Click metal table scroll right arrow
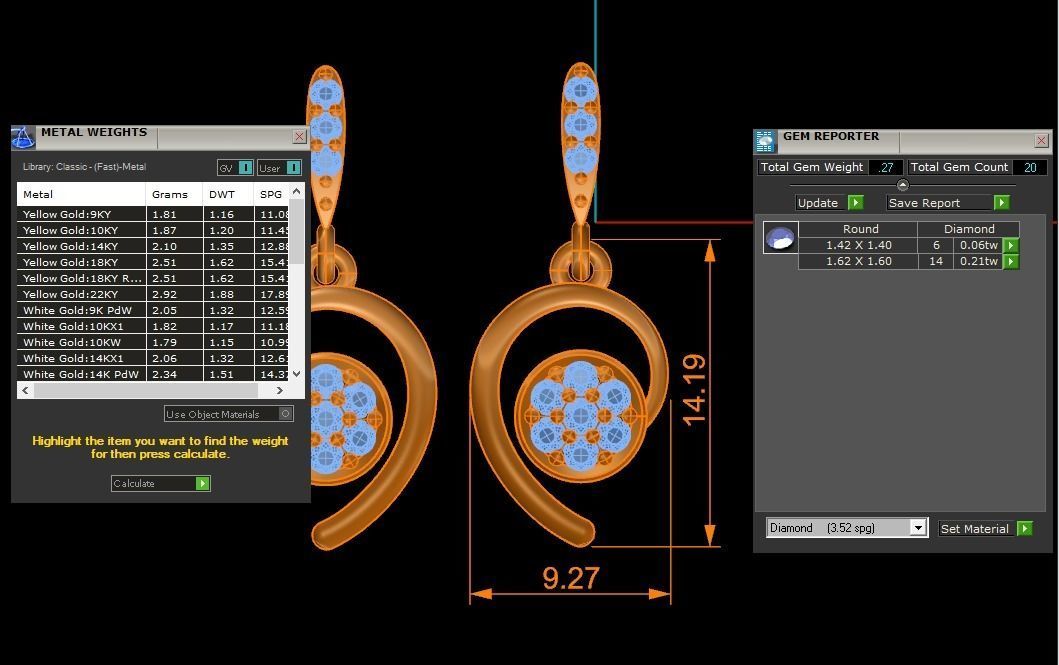Viewport: 1059px width, 665px height. click(x=280, y=390)
